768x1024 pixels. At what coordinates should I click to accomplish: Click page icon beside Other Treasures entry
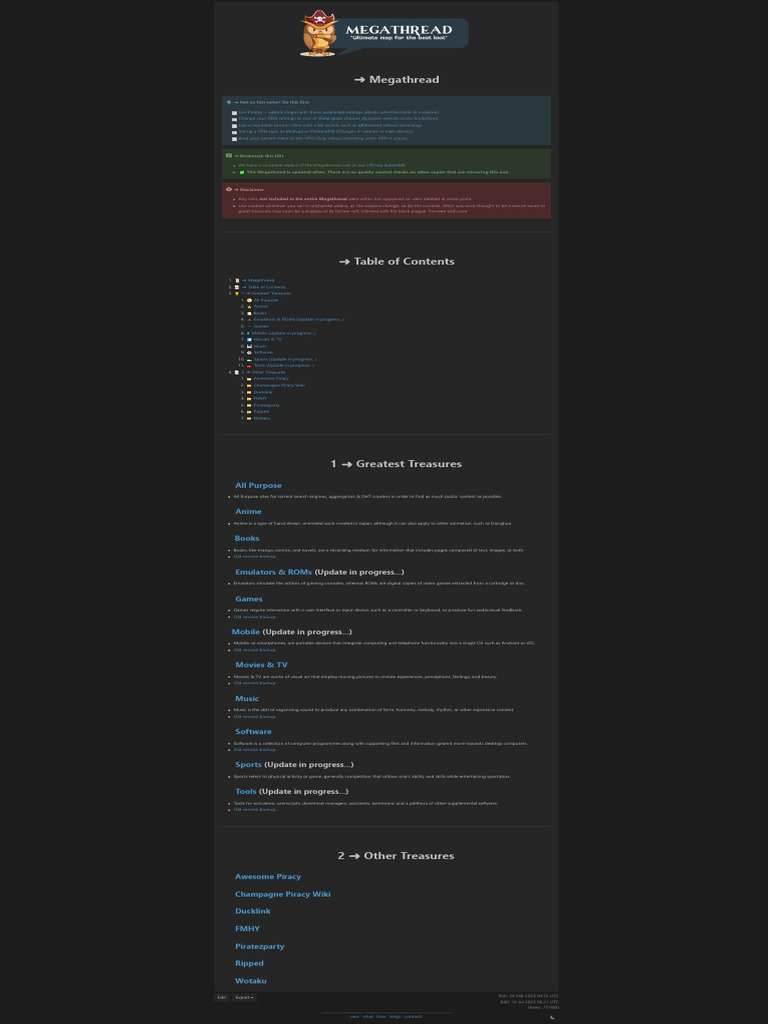(x=237, y=372)
